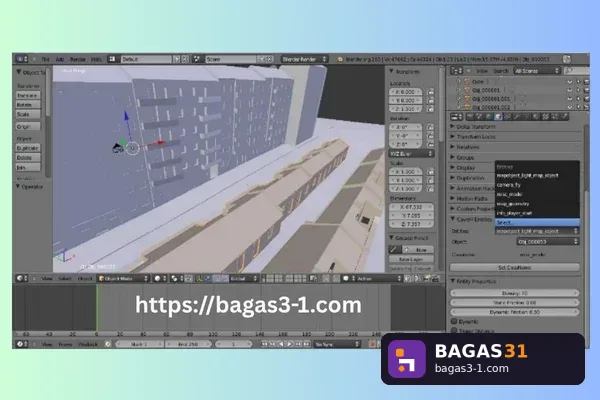Enable the checkbox below Dynamic
The image size is (600, 400).
point(454,330)
